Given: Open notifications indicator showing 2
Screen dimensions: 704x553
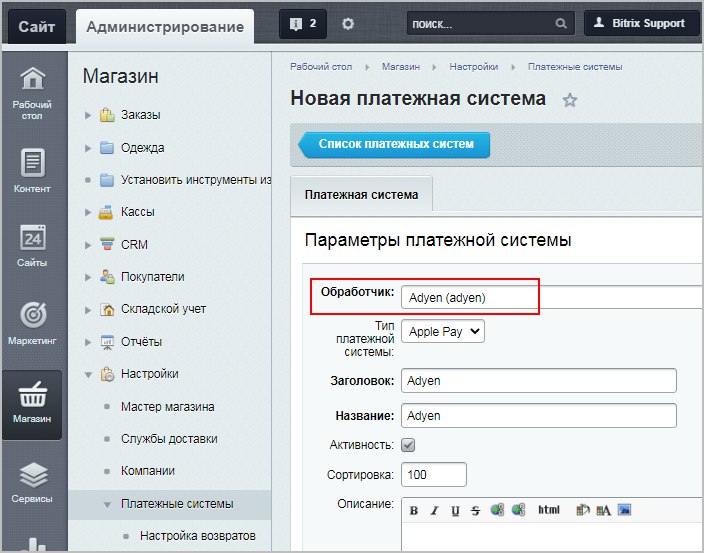Looking at the screenshot, I should [x=303, y=24].
